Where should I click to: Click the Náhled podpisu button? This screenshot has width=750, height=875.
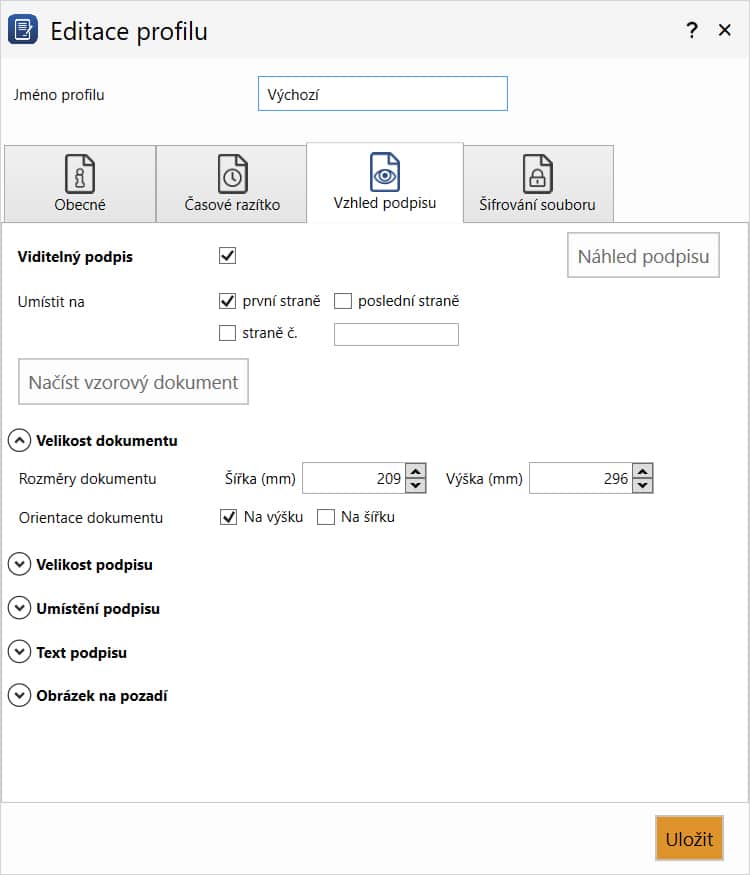click(643, 256)
